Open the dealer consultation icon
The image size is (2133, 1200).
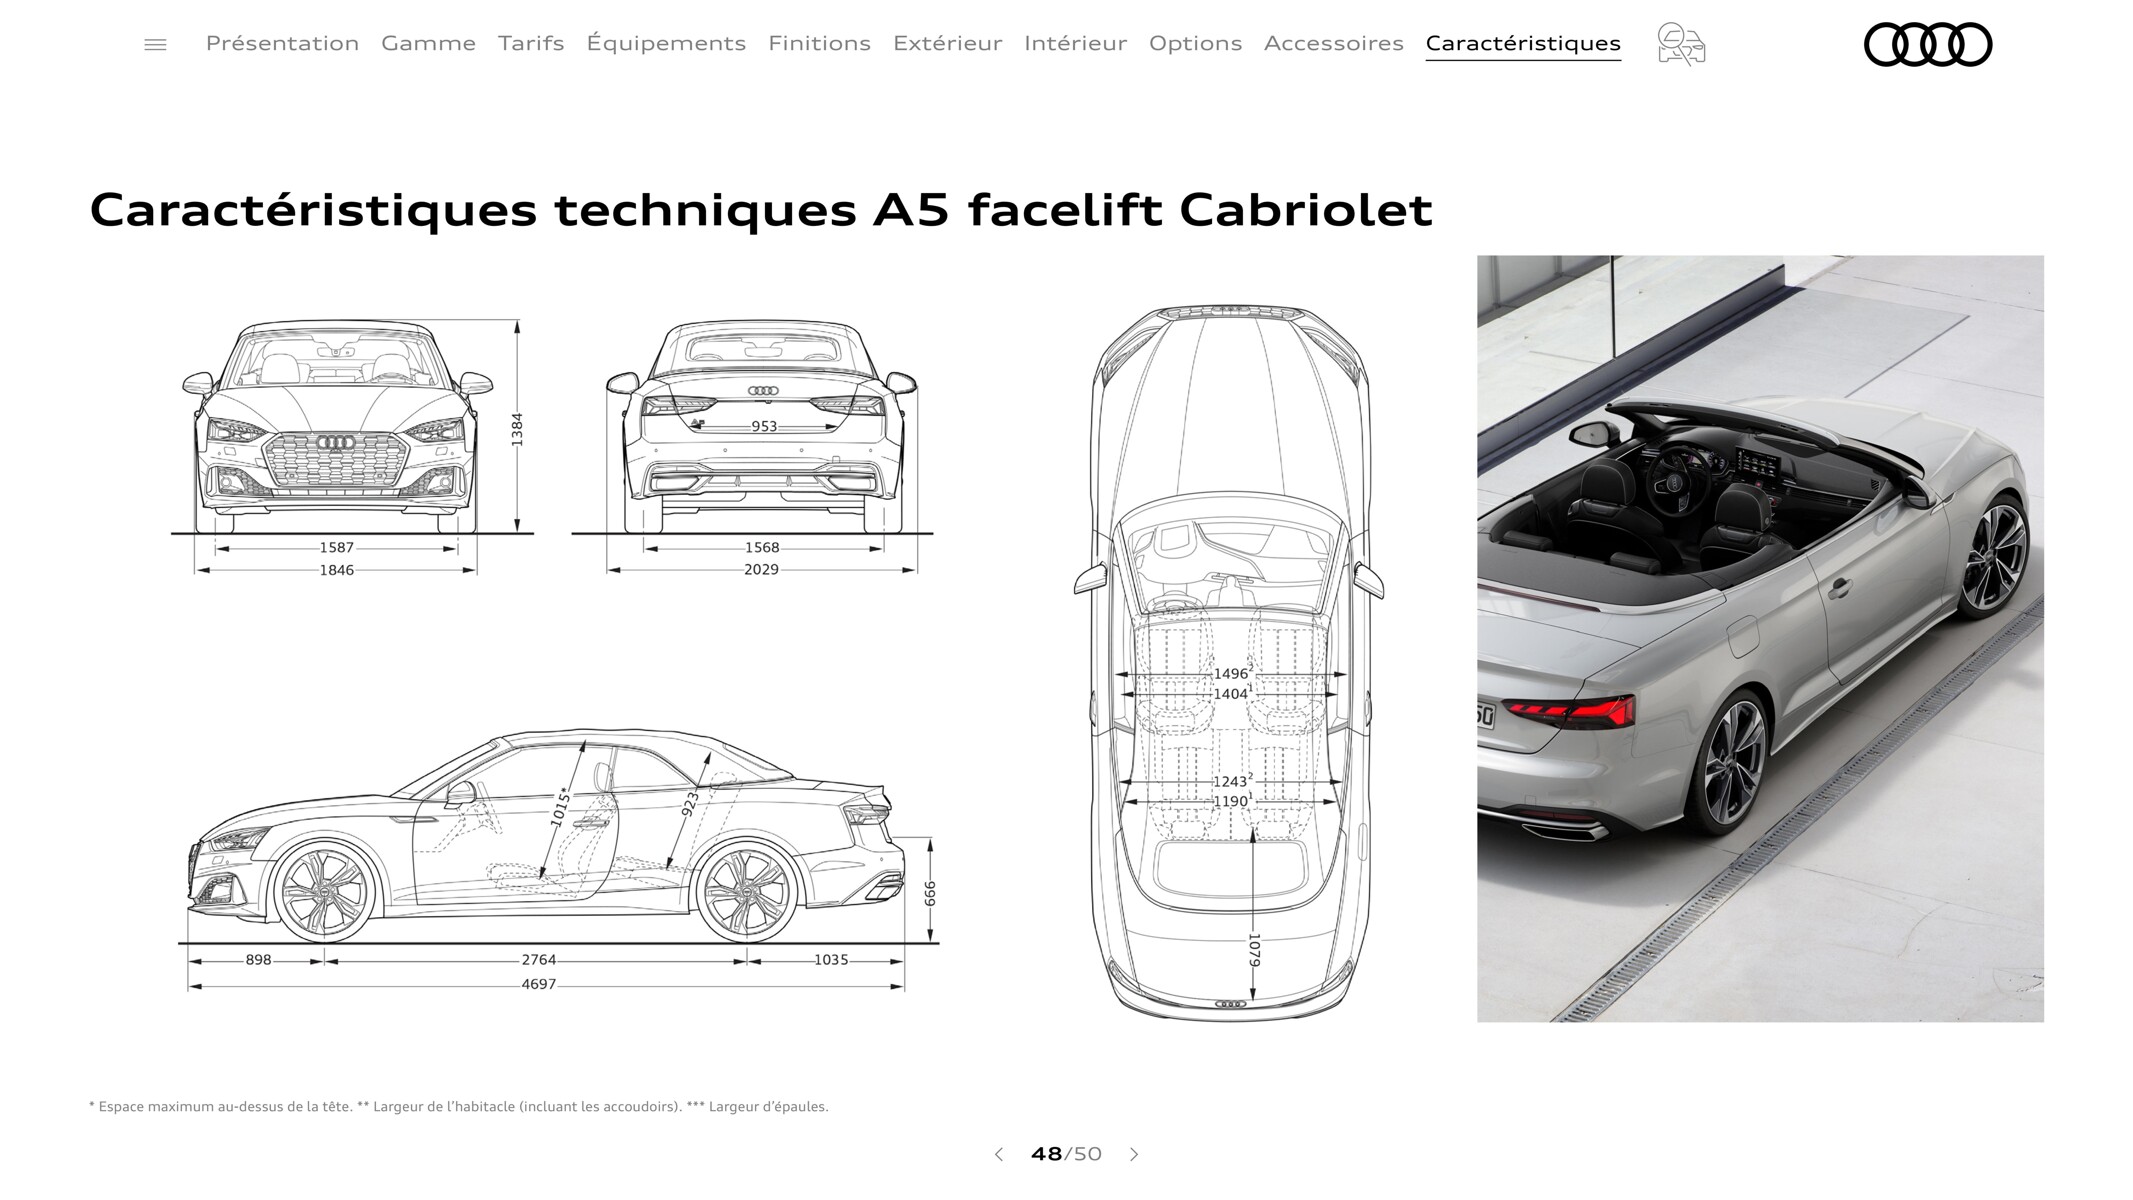(1681, 44)
